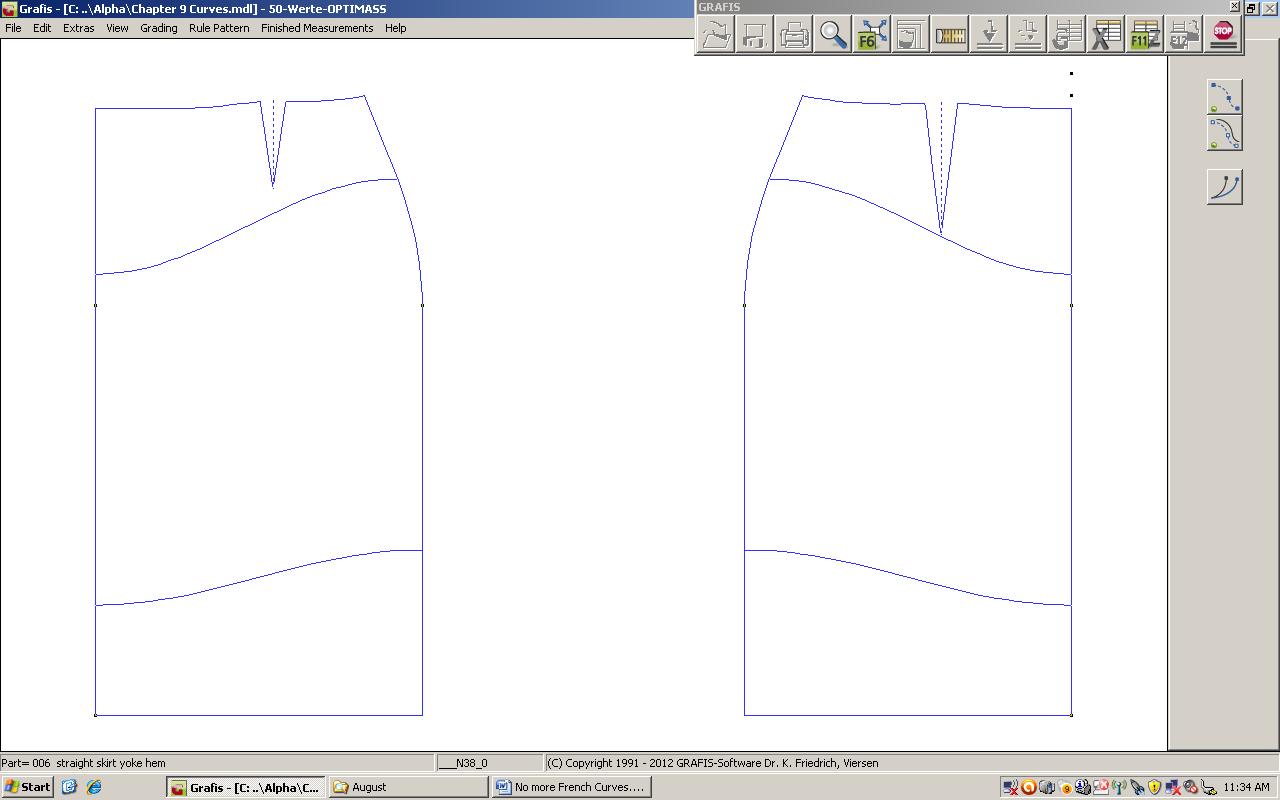1280x800 pixels.
Task: Switch to Grafis taskbar button
Action: (246, 787)
